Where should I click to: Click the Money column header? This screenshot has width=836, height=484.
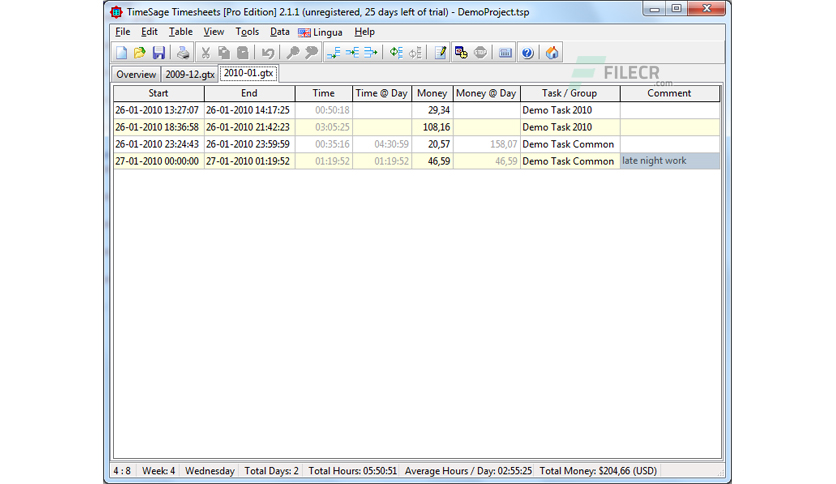[x=432, y=93]
